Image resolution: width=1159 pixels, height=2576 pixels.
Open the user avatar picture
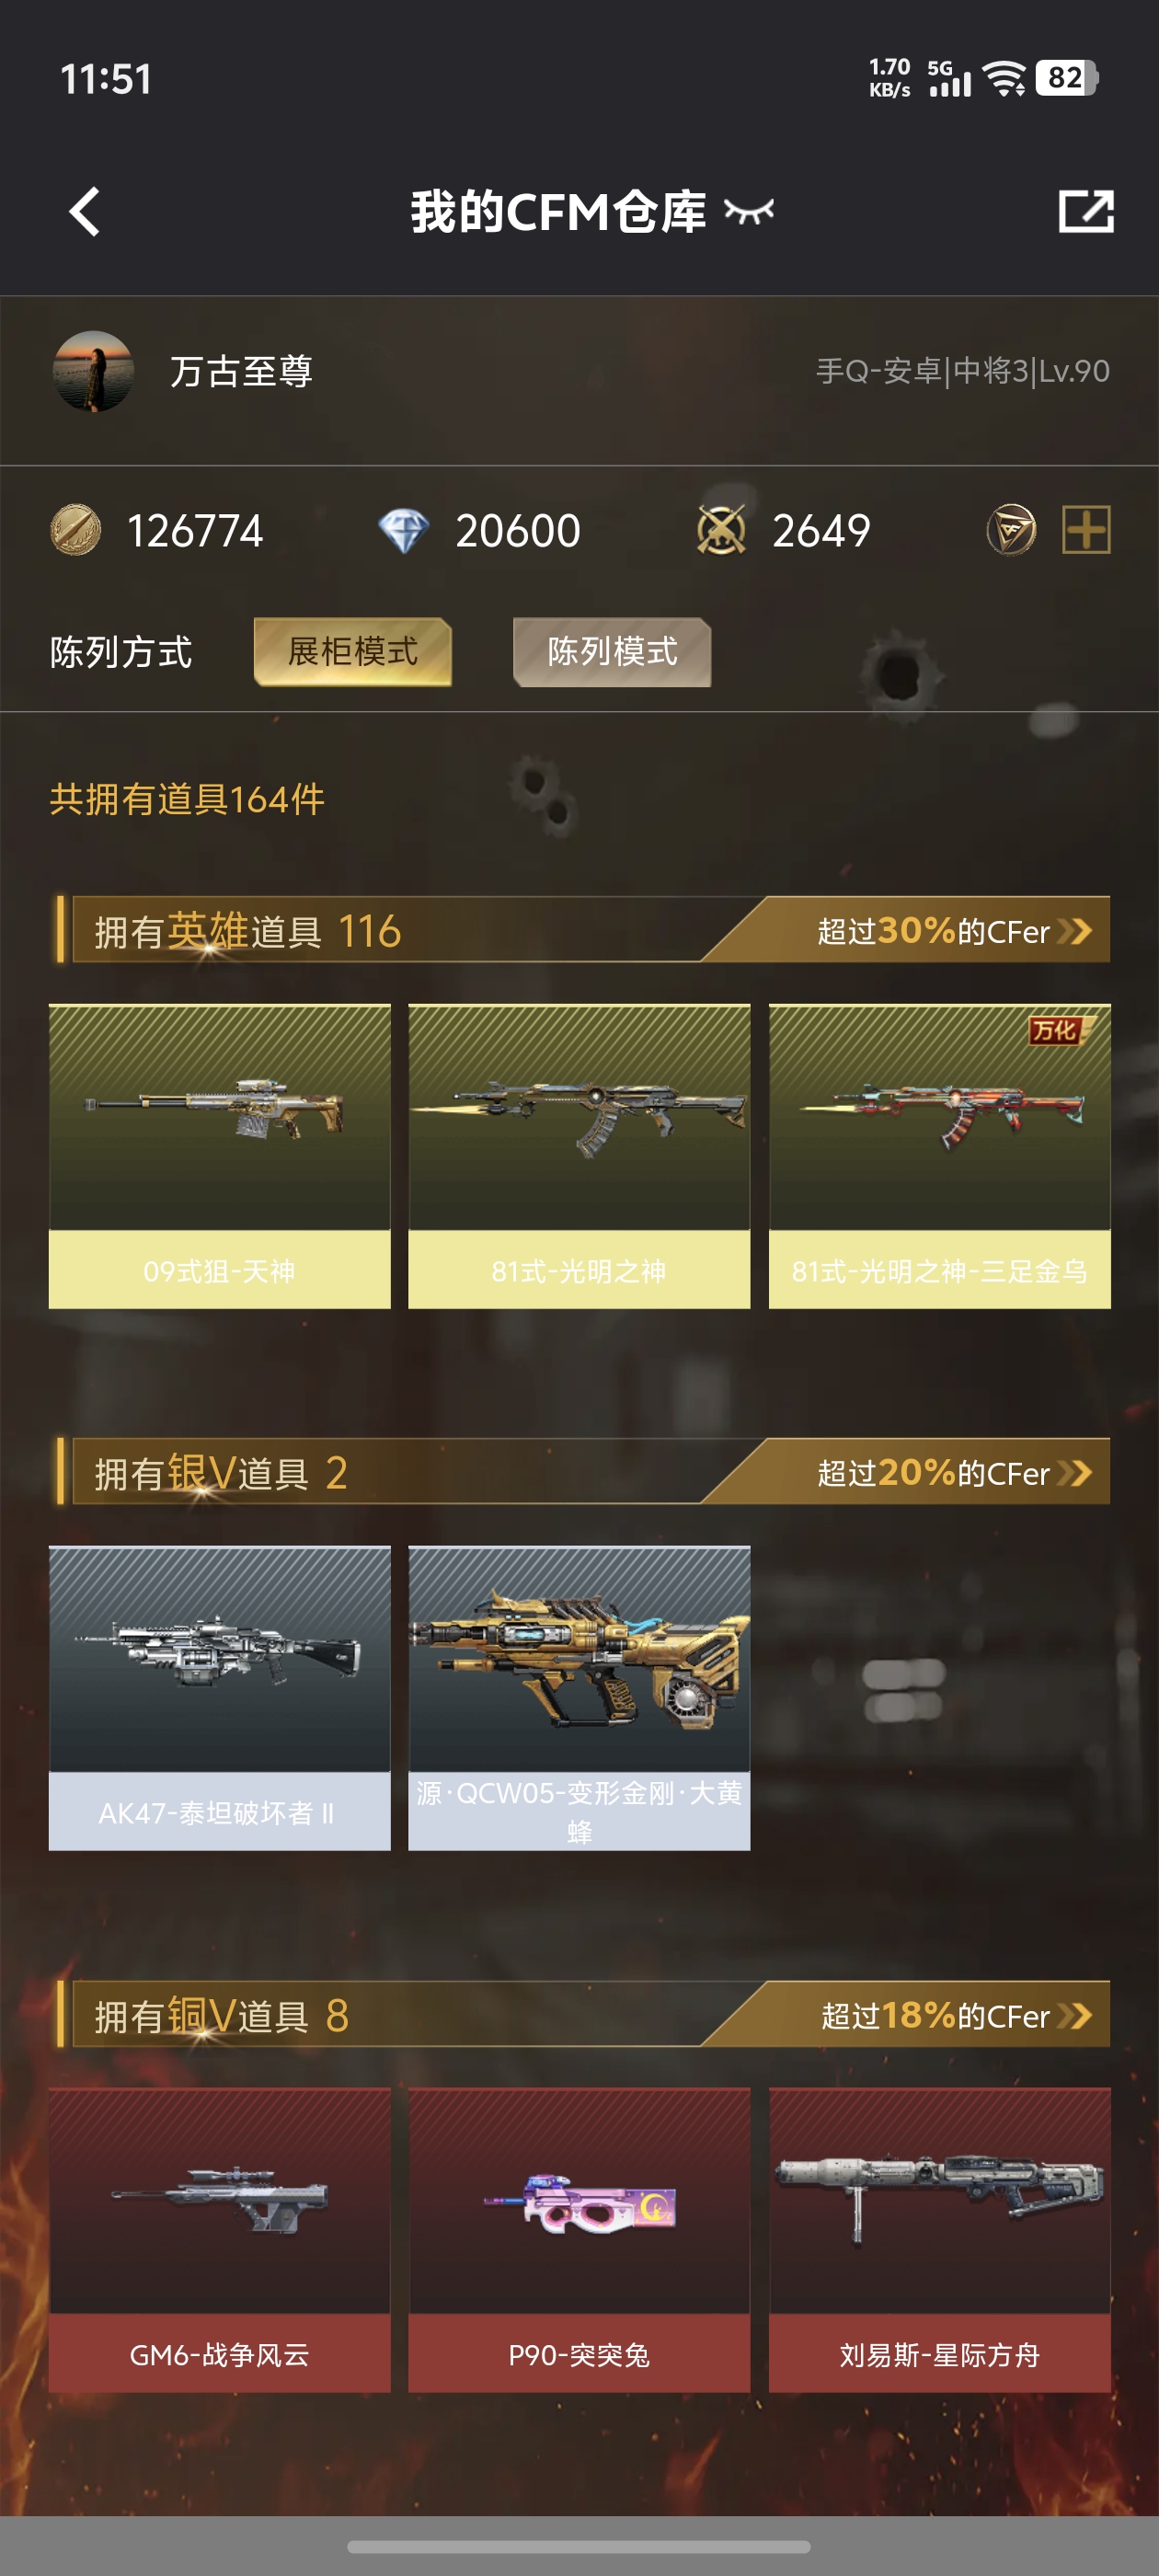coord(93,371)
